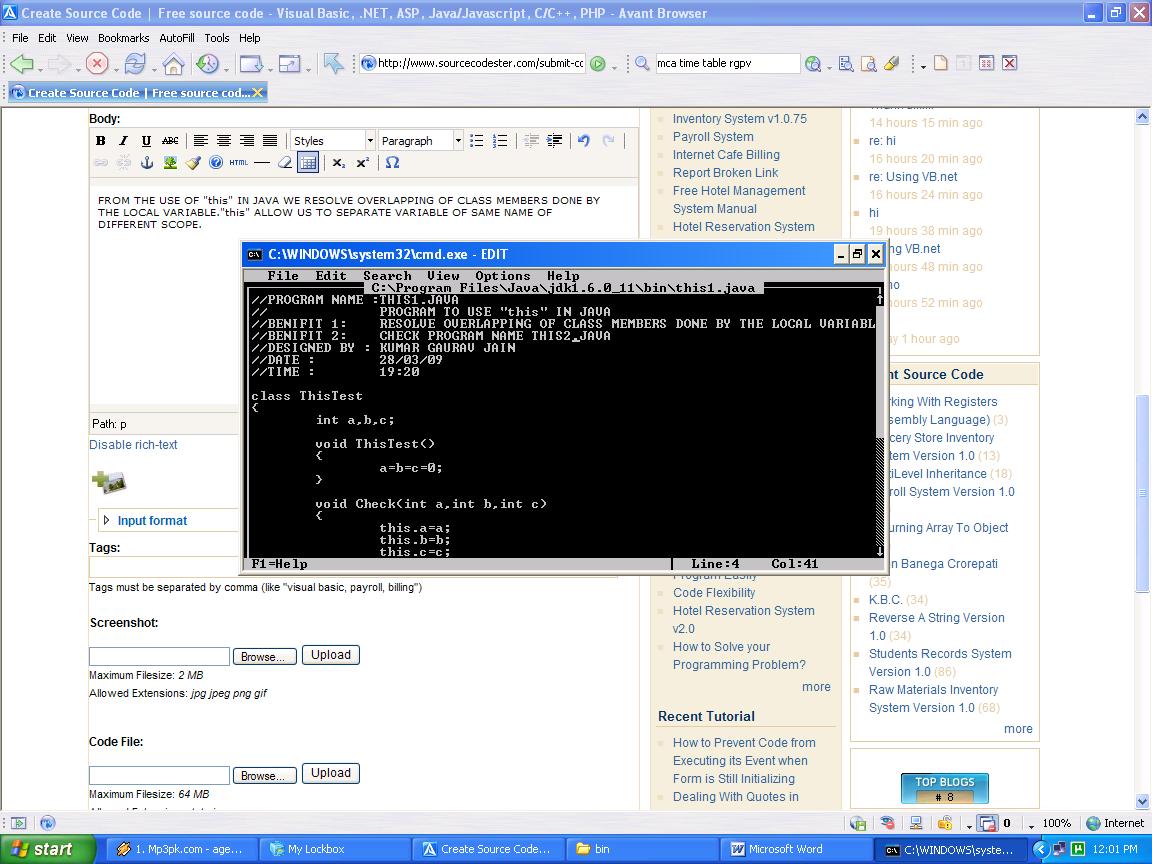Viewport: 1152px width, 864px height.
Task: Insert a special character with the Omega icon
Action: pyautogui.click(x=393, y=163)
